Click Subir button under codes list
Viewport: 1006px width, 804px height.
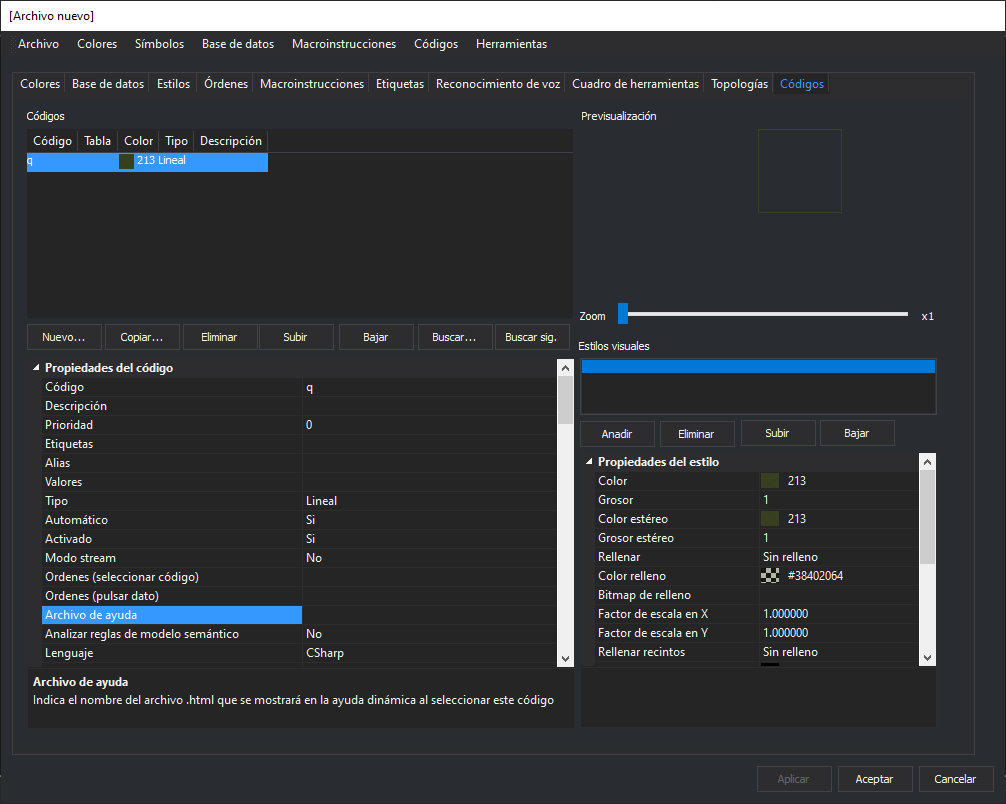click(x=295, y=337)
